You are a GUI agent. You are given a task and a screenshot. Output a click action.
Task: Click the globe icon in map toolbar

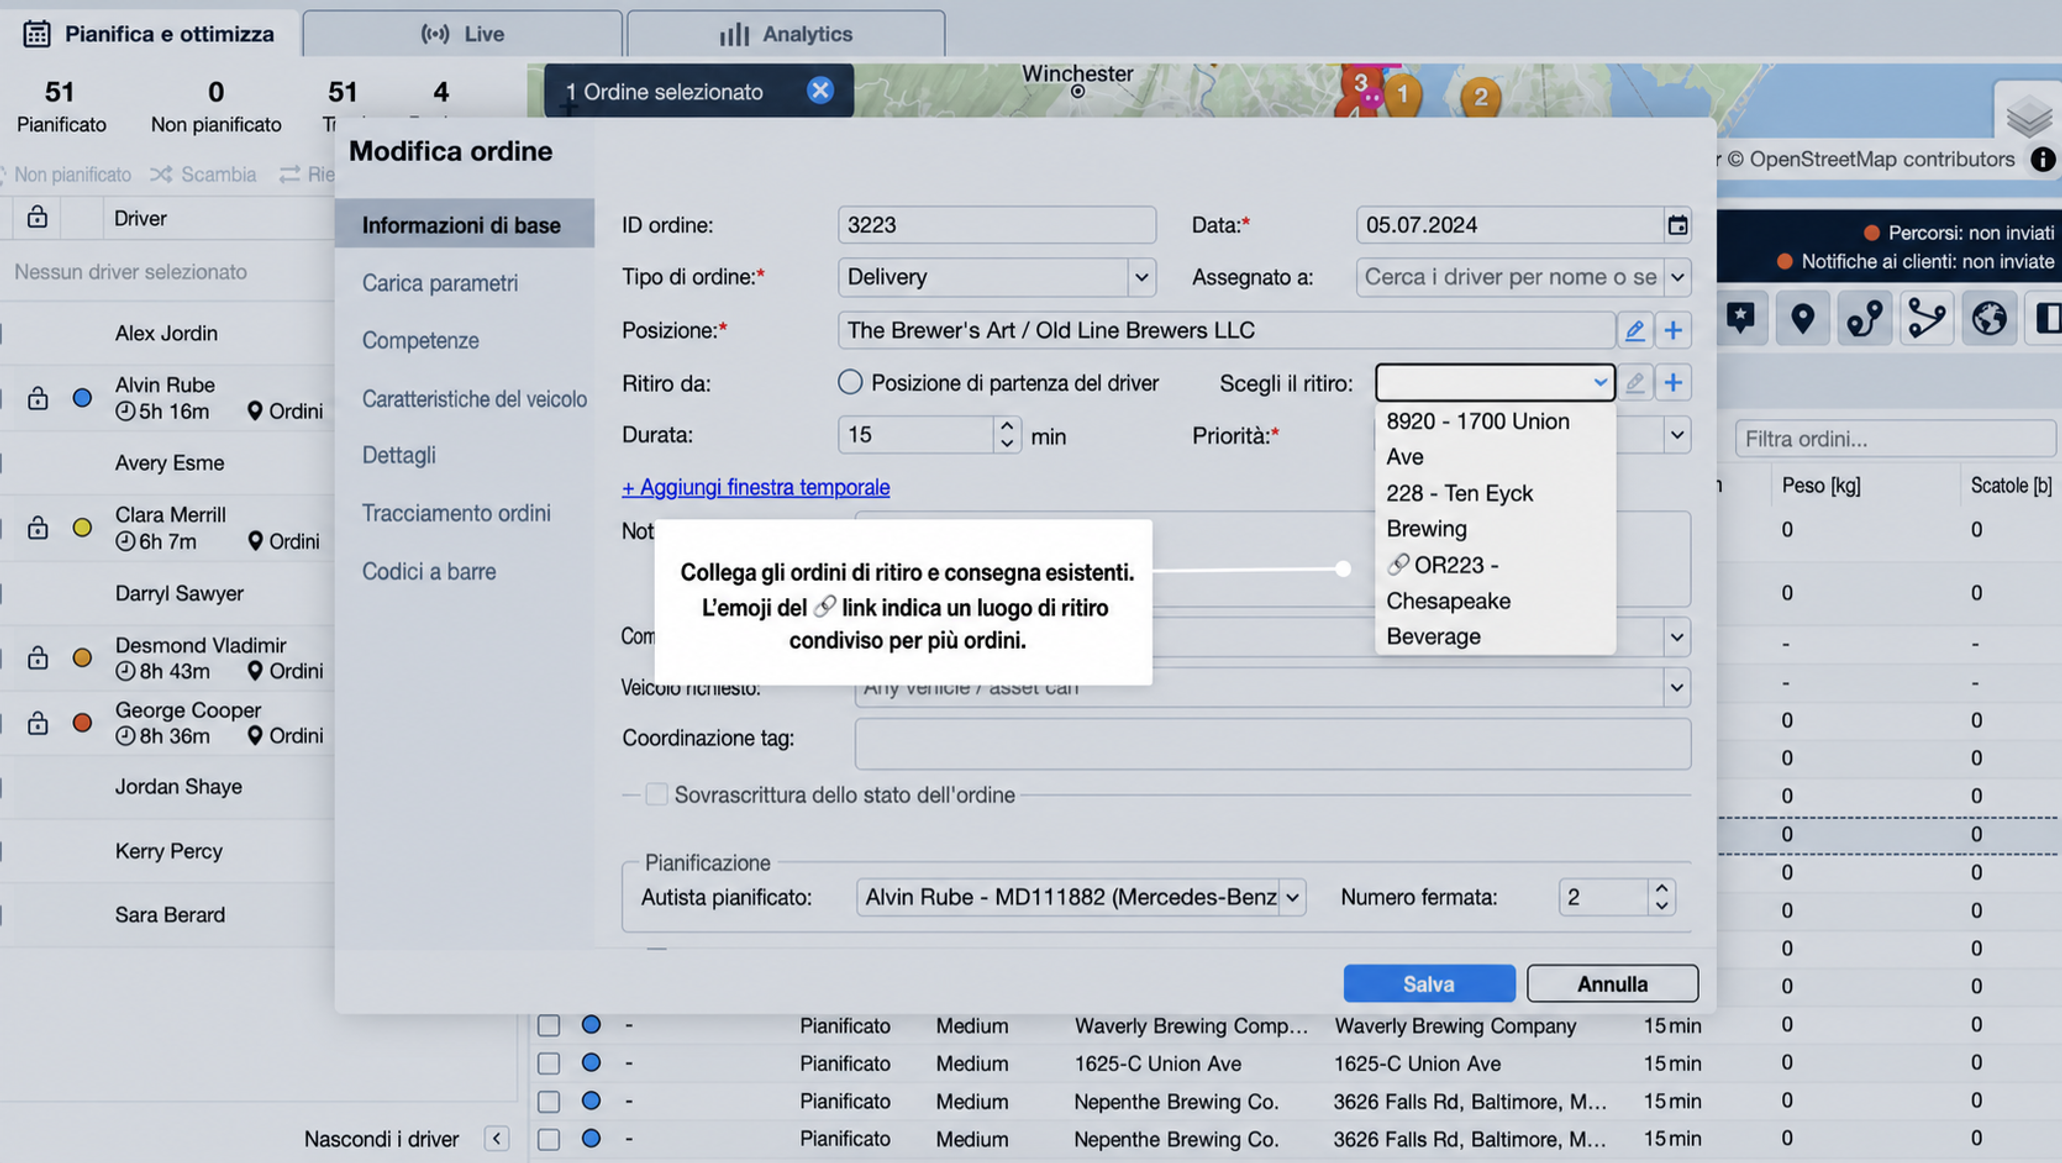click(1988, 319)
